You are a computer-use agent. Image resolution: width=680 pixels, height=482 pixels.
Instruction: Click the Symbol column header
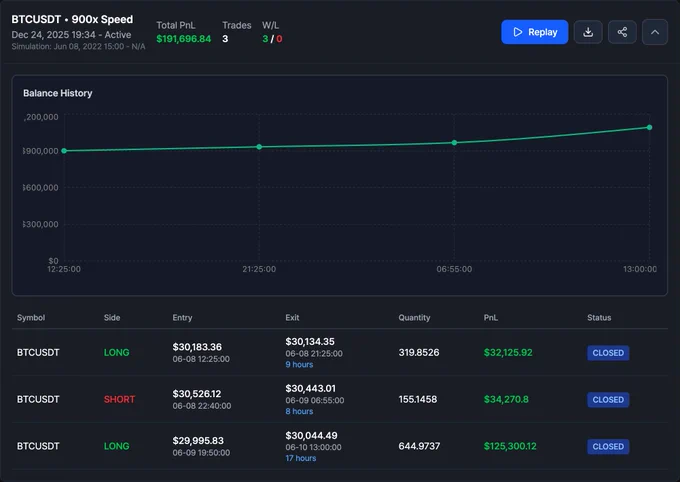[31, 318]
